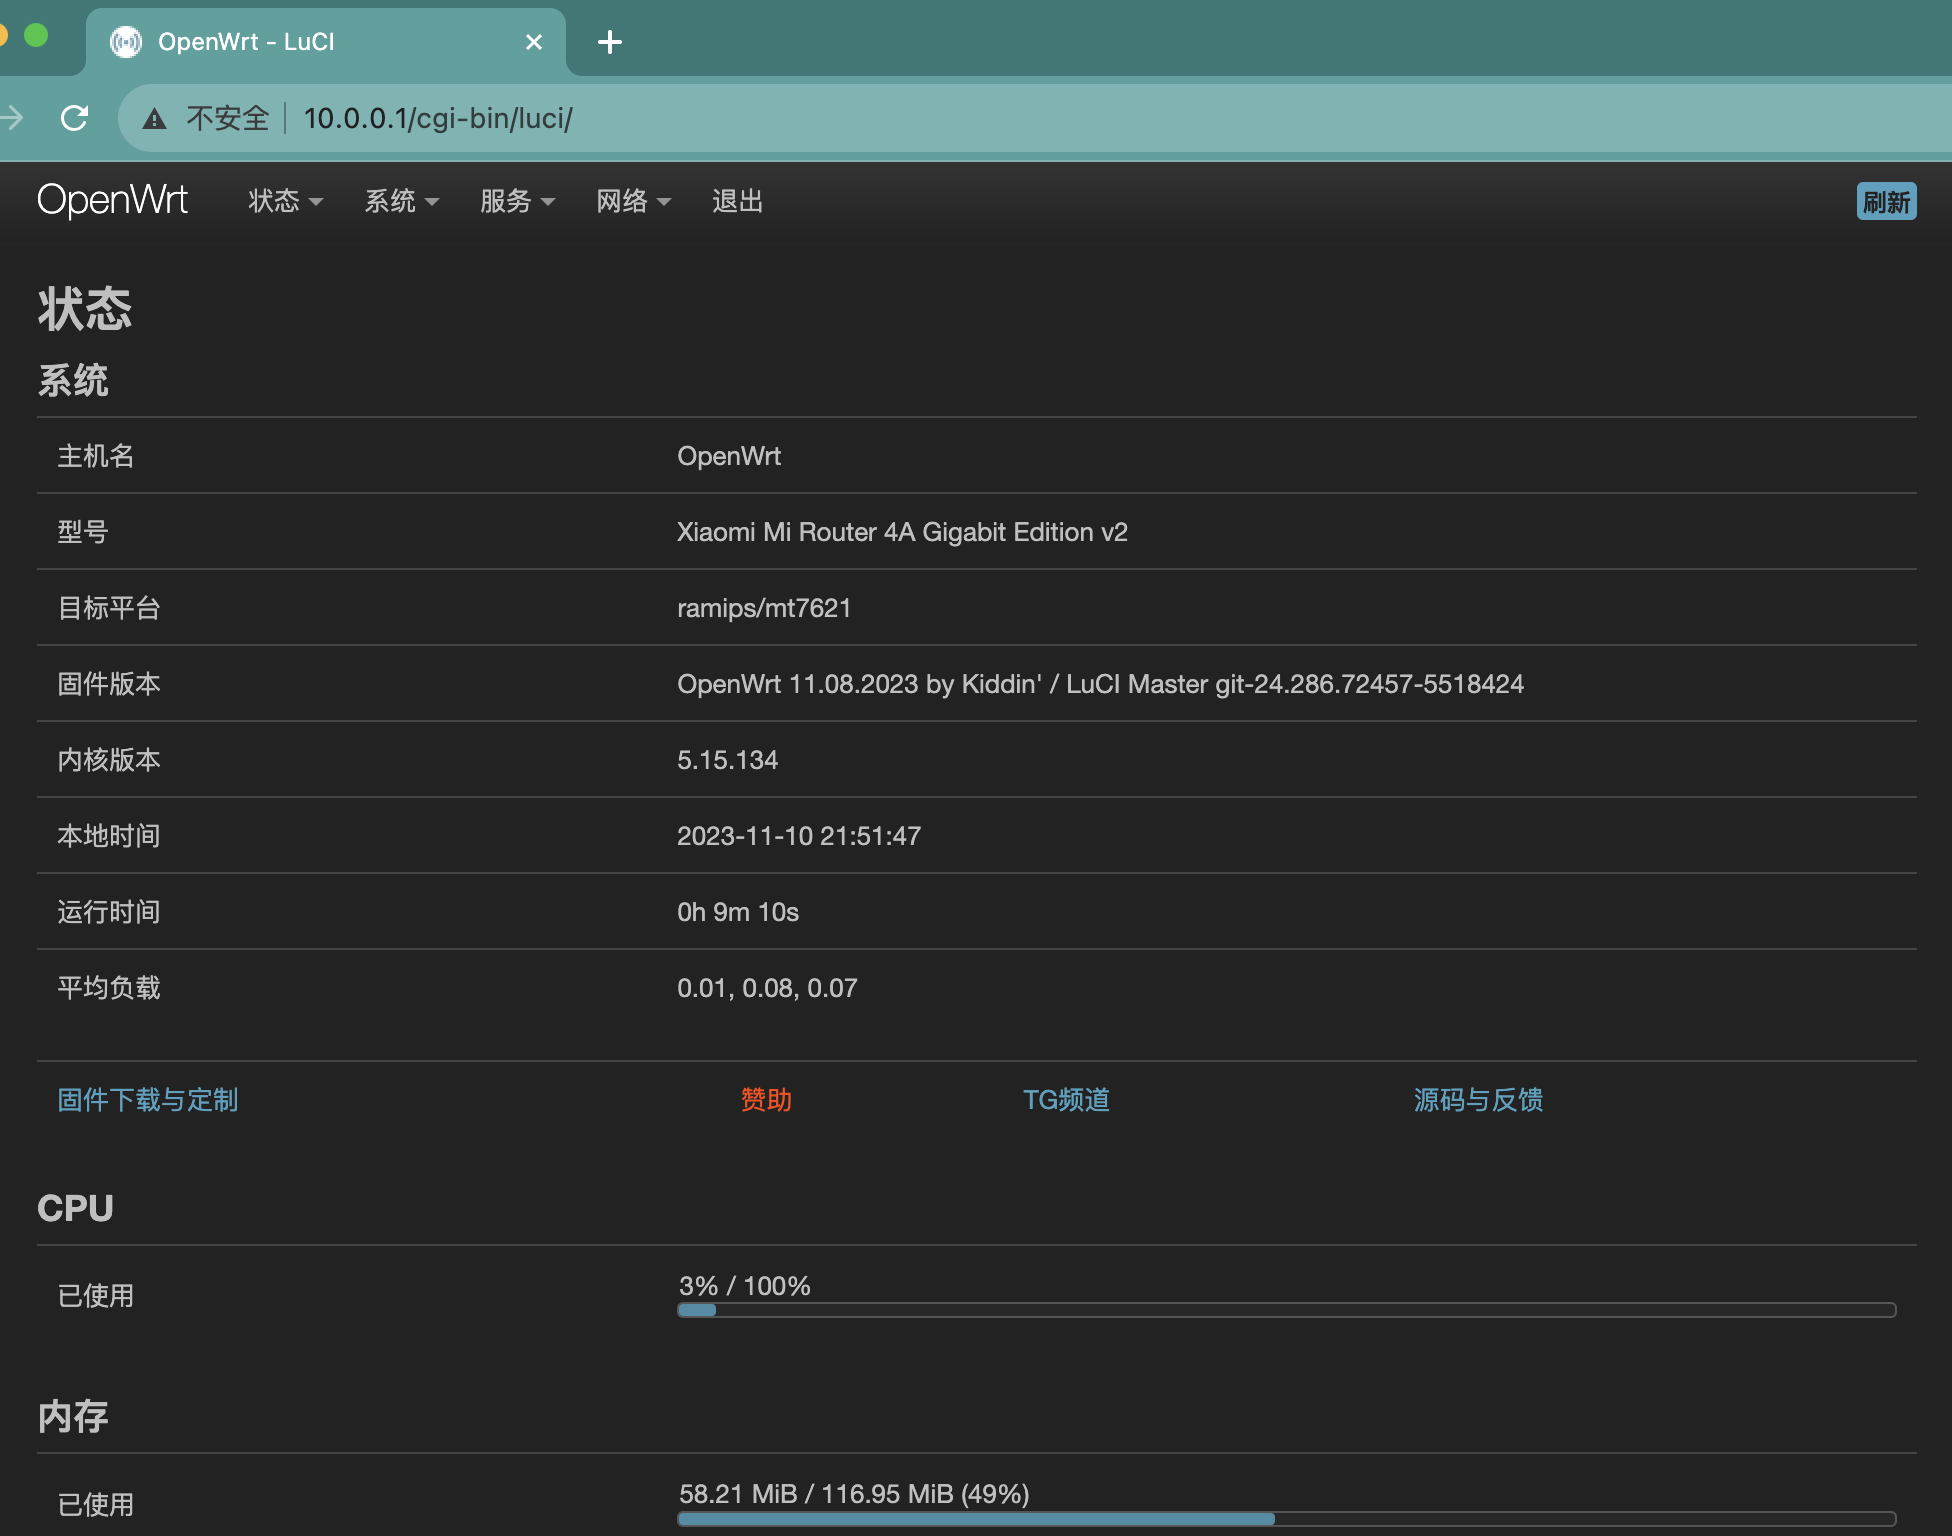Click model value Xiaomi Mi Router 4A
This screenshot has height=1536, width=1952.
tap(902, 532)
